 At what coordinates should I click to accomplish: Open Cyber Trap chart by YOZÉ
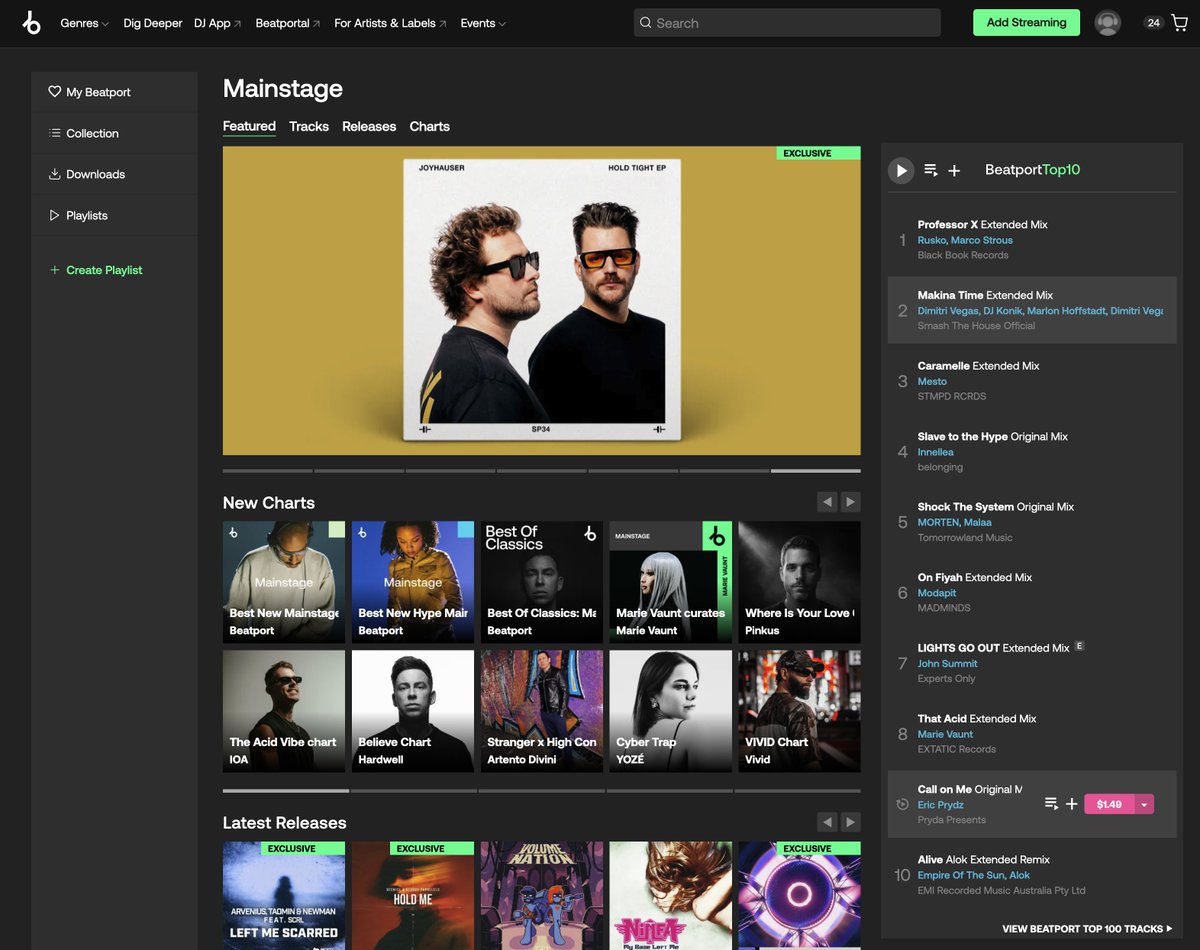pos(671,711)
